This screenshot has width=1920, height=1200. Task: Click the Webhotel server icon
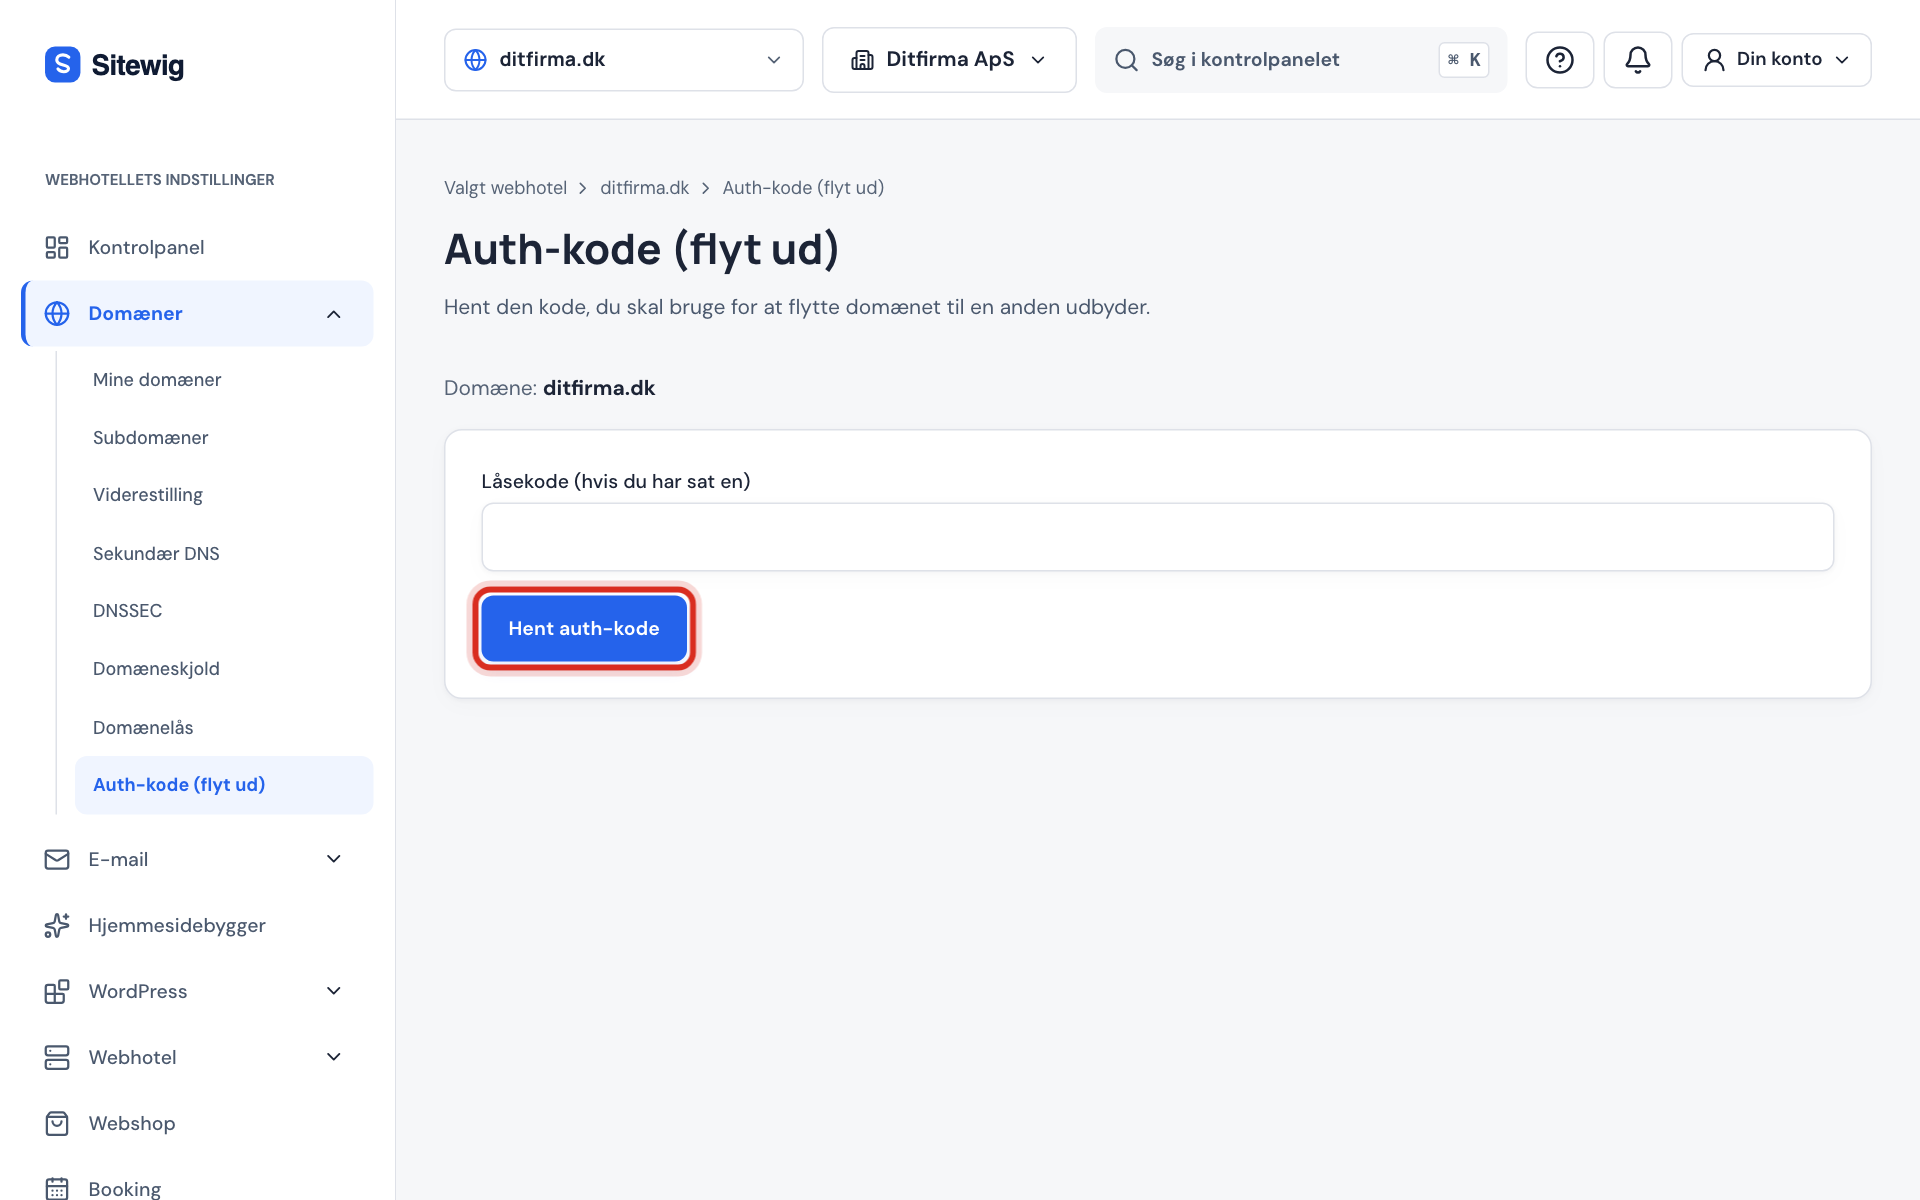pos(57,1057)
